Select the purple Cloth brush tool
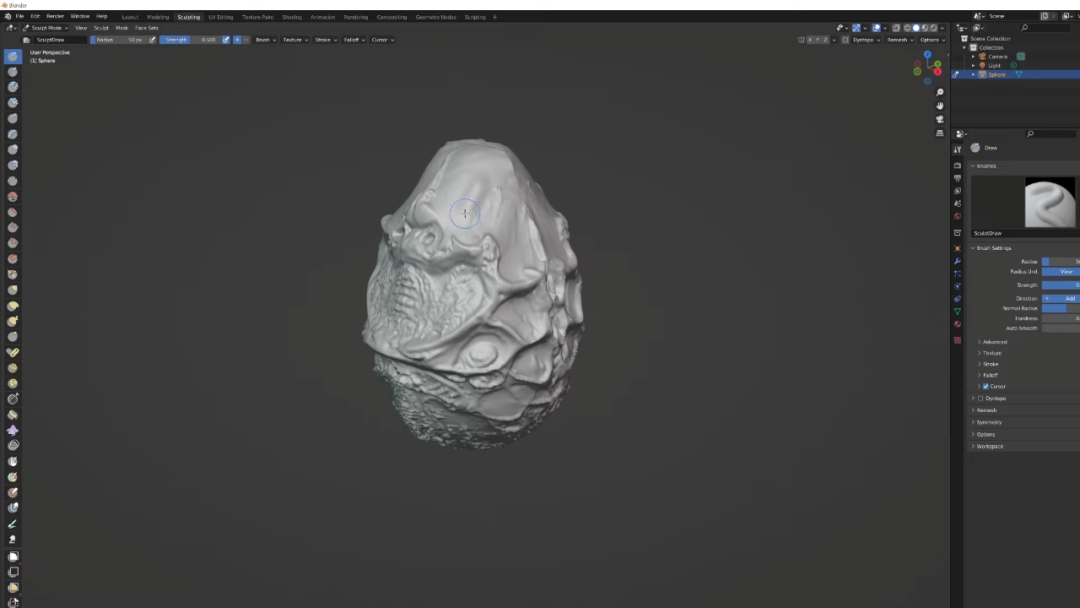This screenshot has height=608, width=1080. pos(12,430)
